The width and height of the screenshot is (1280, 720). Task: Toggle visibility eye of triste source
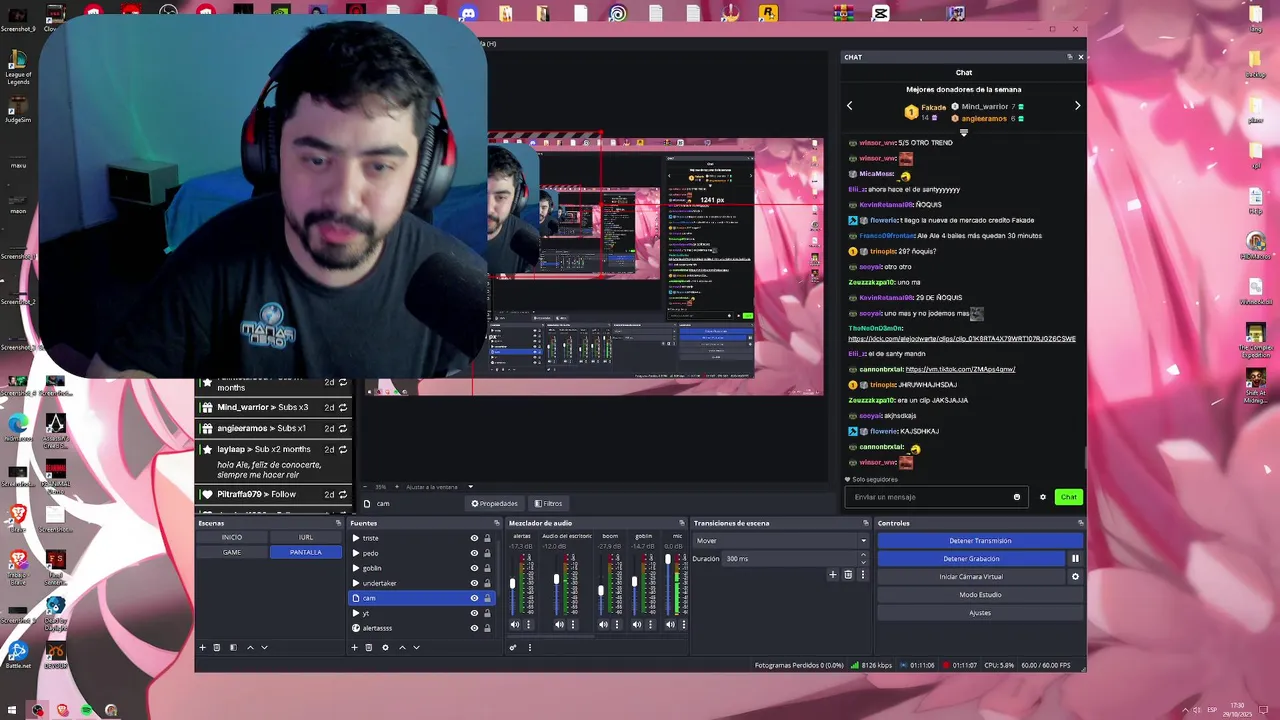(x=474, y=538)
